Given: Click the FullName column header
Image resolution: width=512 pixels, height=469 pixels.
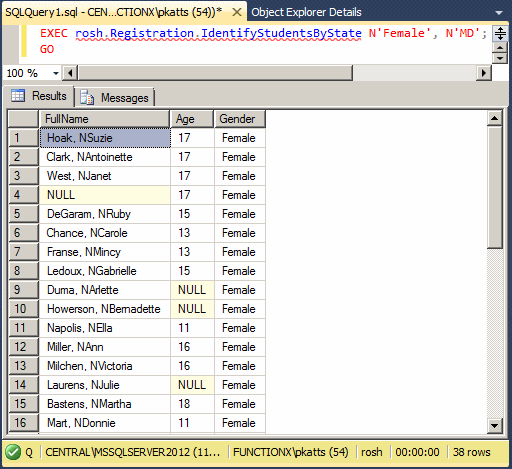Looking at the screenshot, I should pyautogui.click(x=105, y=119).
